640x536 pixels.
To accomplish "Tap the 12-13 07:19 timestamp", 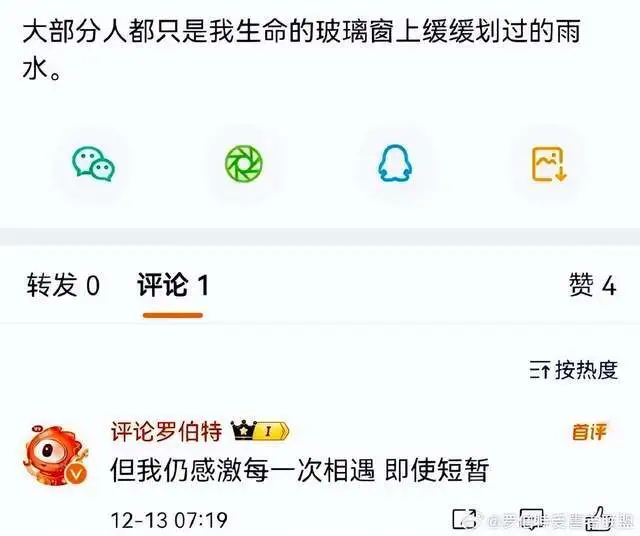I will 169,520.
